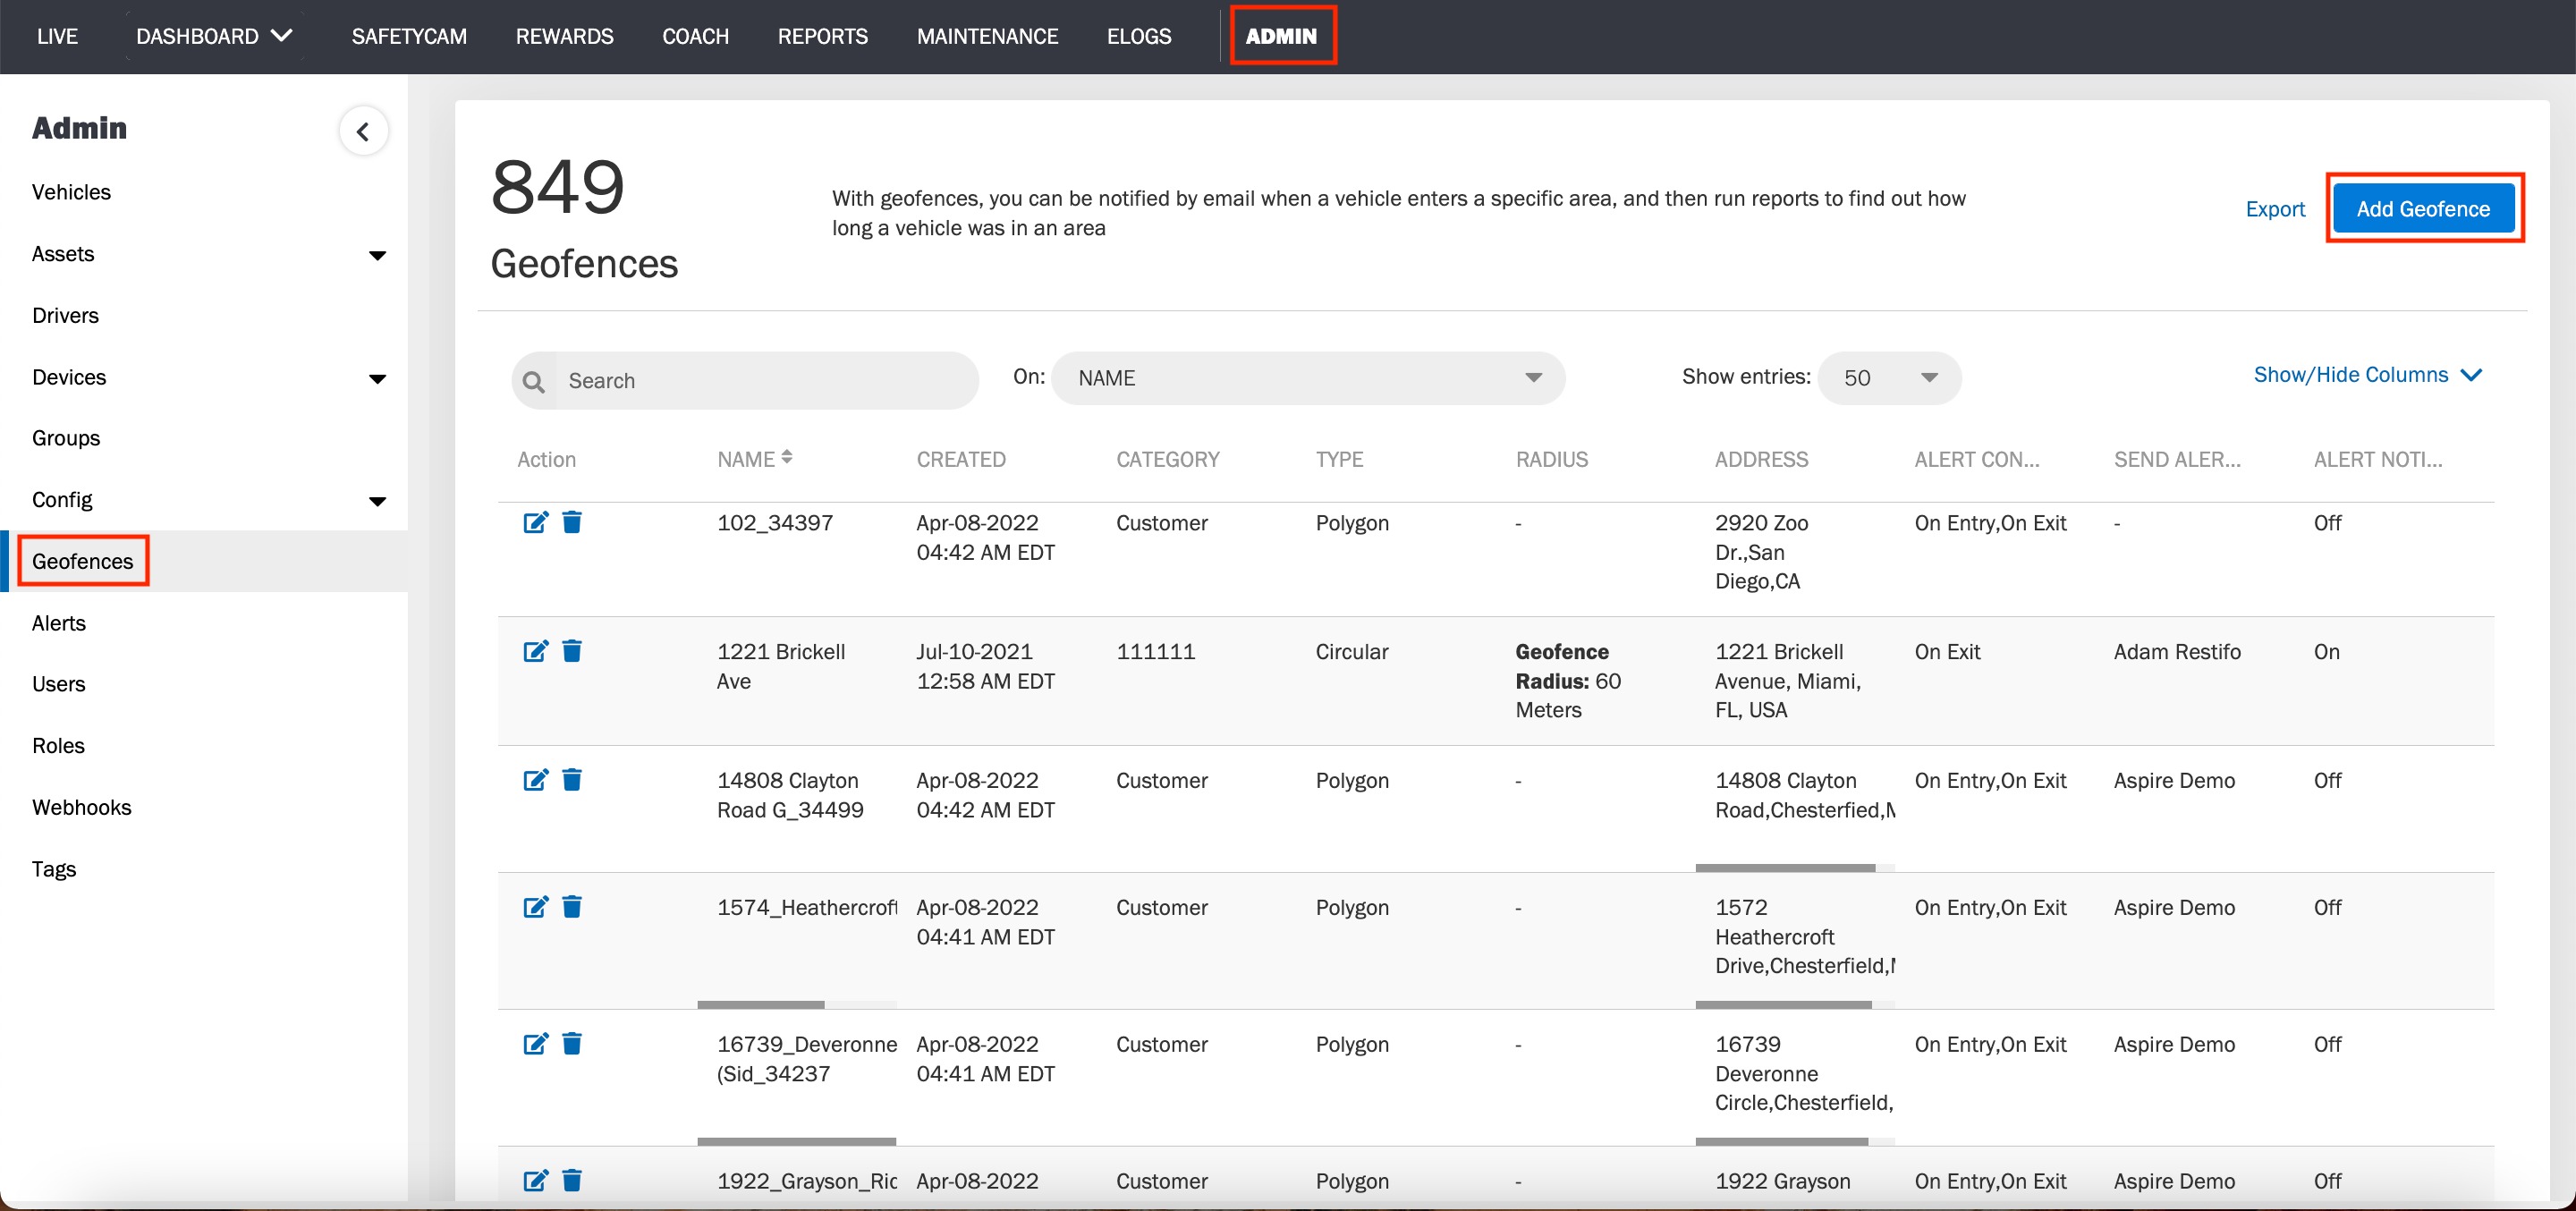The width and height of the screenshot is (2576, 1211).
Task: Click the 2920 Zoo Dr. address
Action: [x=1761, y=552]
